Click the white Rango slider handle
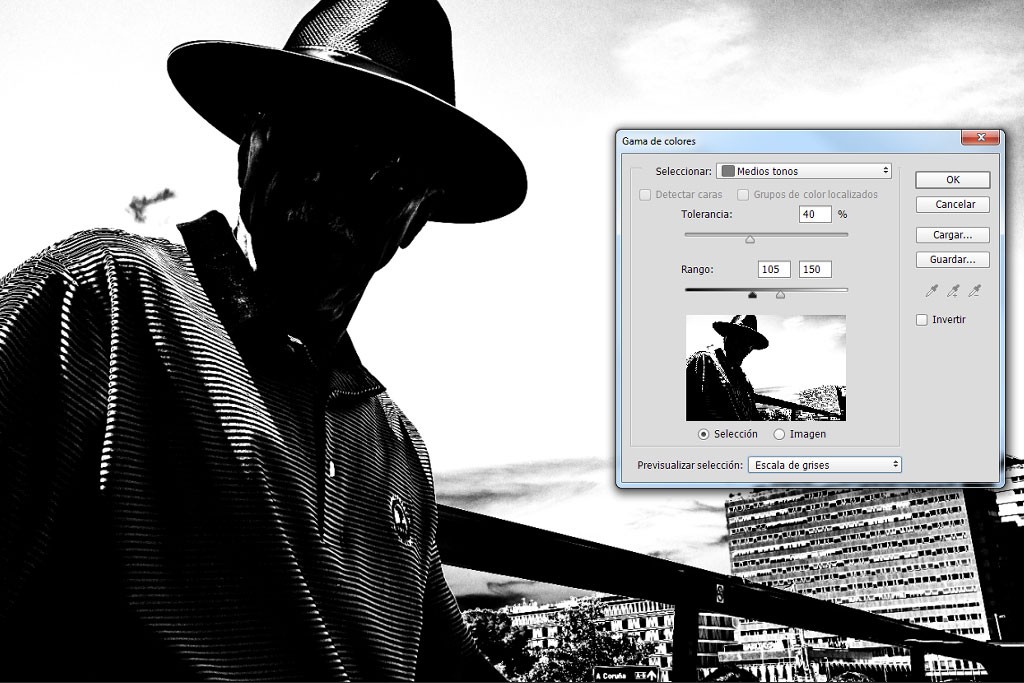 click(780, 295)
